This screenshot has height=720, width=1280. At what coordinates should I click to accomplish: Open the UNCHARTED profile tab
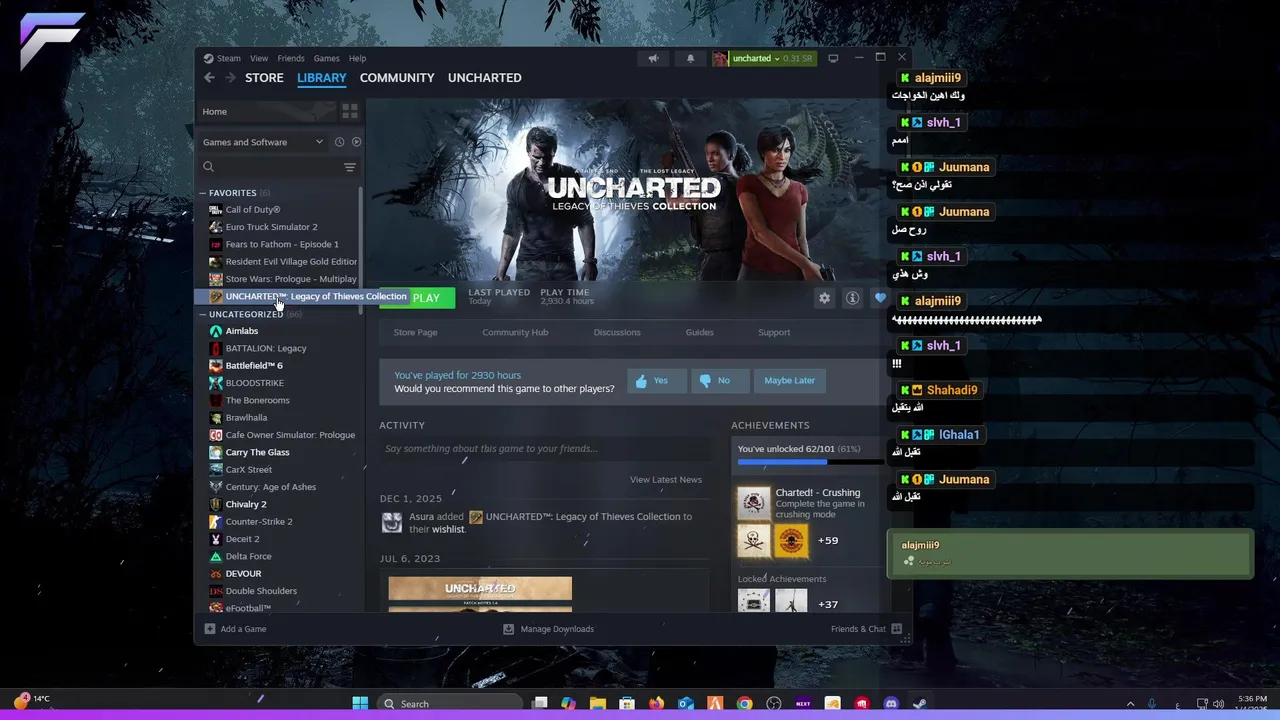pos(484,78)
